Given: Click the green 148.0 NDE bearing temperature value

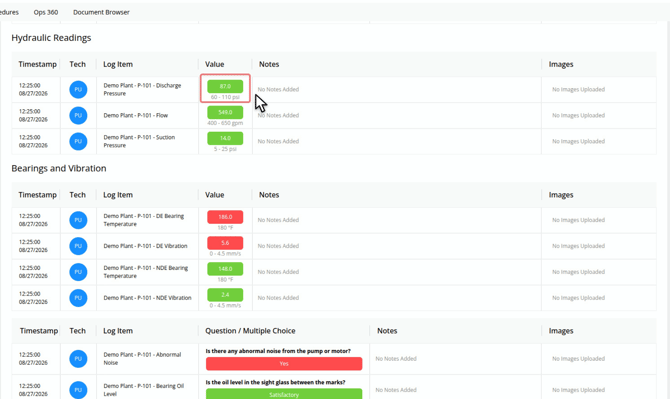Looking at the screenshot, I should coord(225,269).
